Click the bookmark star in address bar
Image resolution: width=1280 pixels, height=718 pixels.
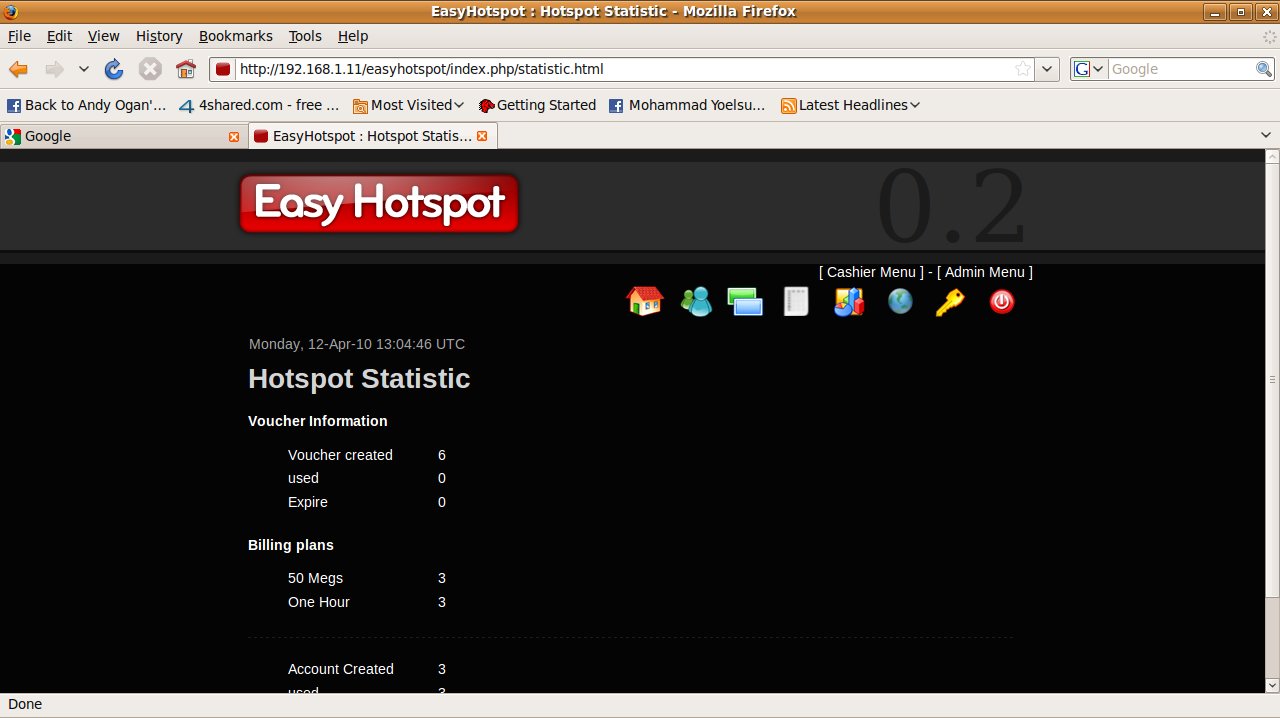click(x=1023, y=69)
